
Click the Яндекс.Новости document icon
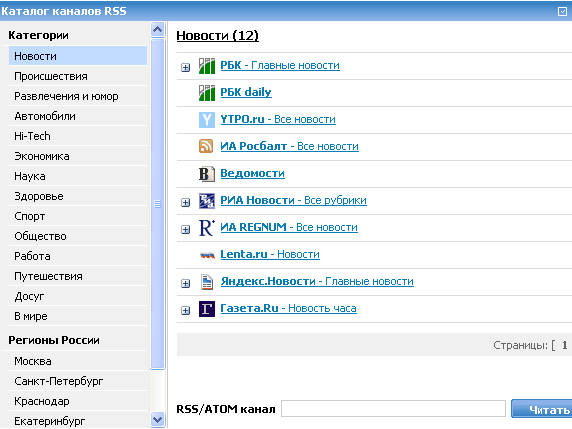pyautogui.click(x=207, y=282)
